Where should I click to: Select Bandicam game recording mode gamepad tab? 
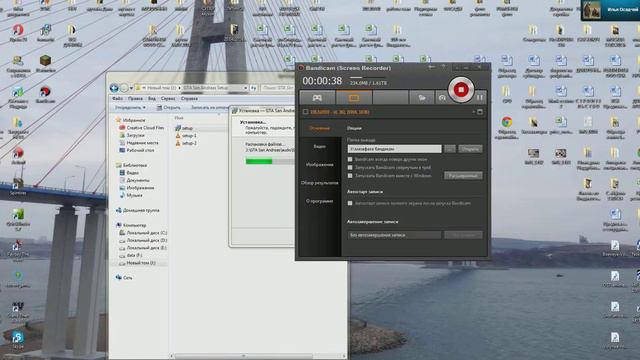point(317,98)
